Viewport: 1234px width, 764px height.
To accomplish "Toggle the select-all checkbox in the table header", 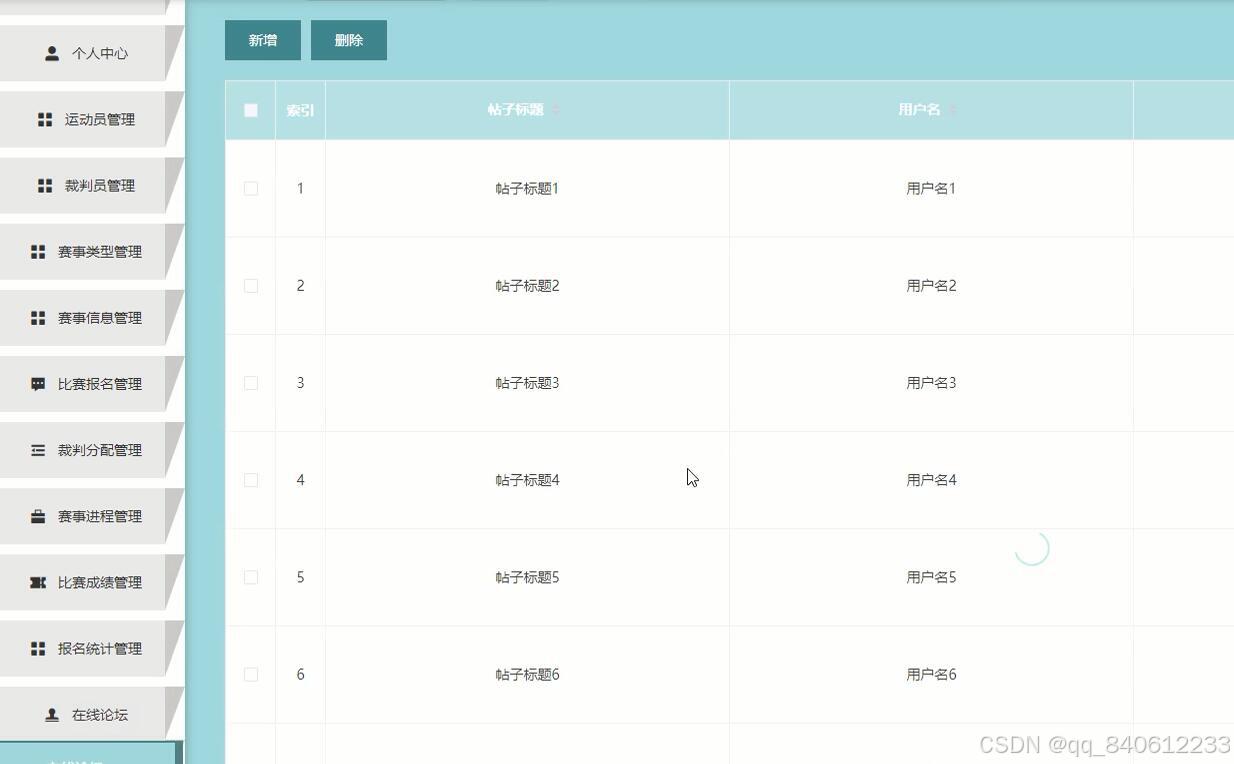I will [x=251, y=110].
